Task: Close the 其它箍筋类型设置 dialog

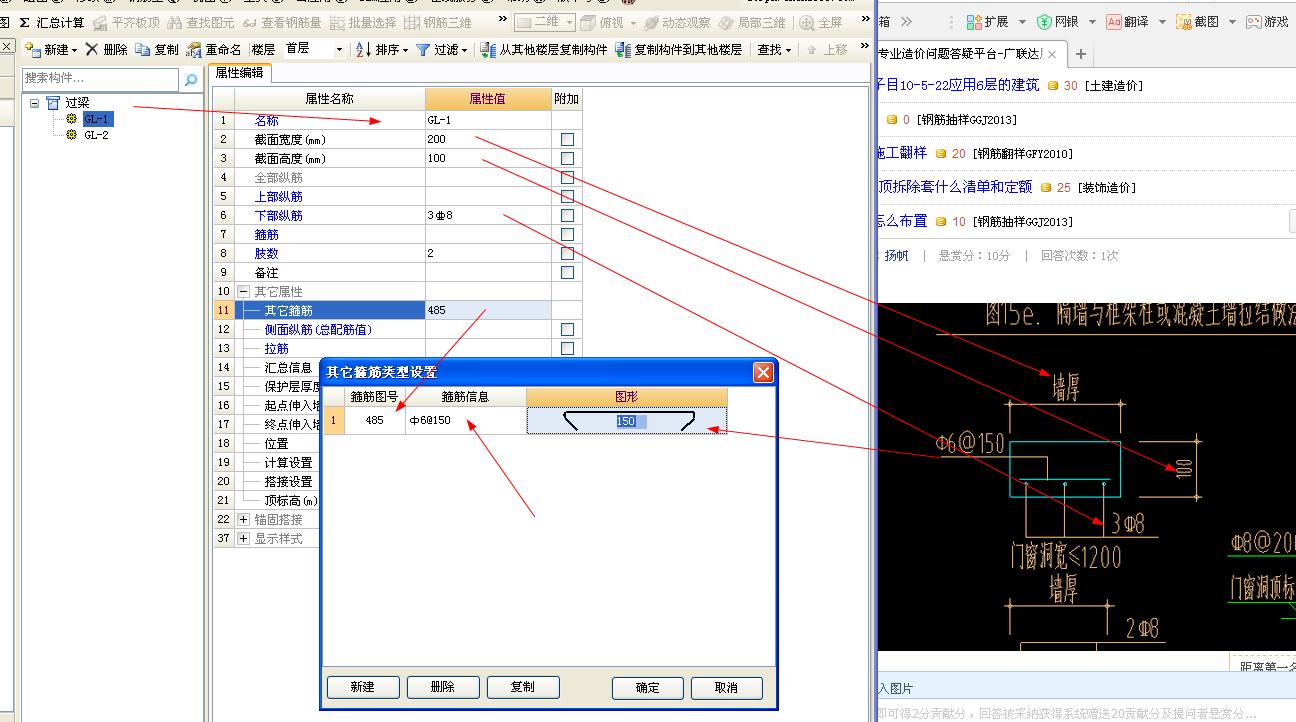Action: pos(763,373)
